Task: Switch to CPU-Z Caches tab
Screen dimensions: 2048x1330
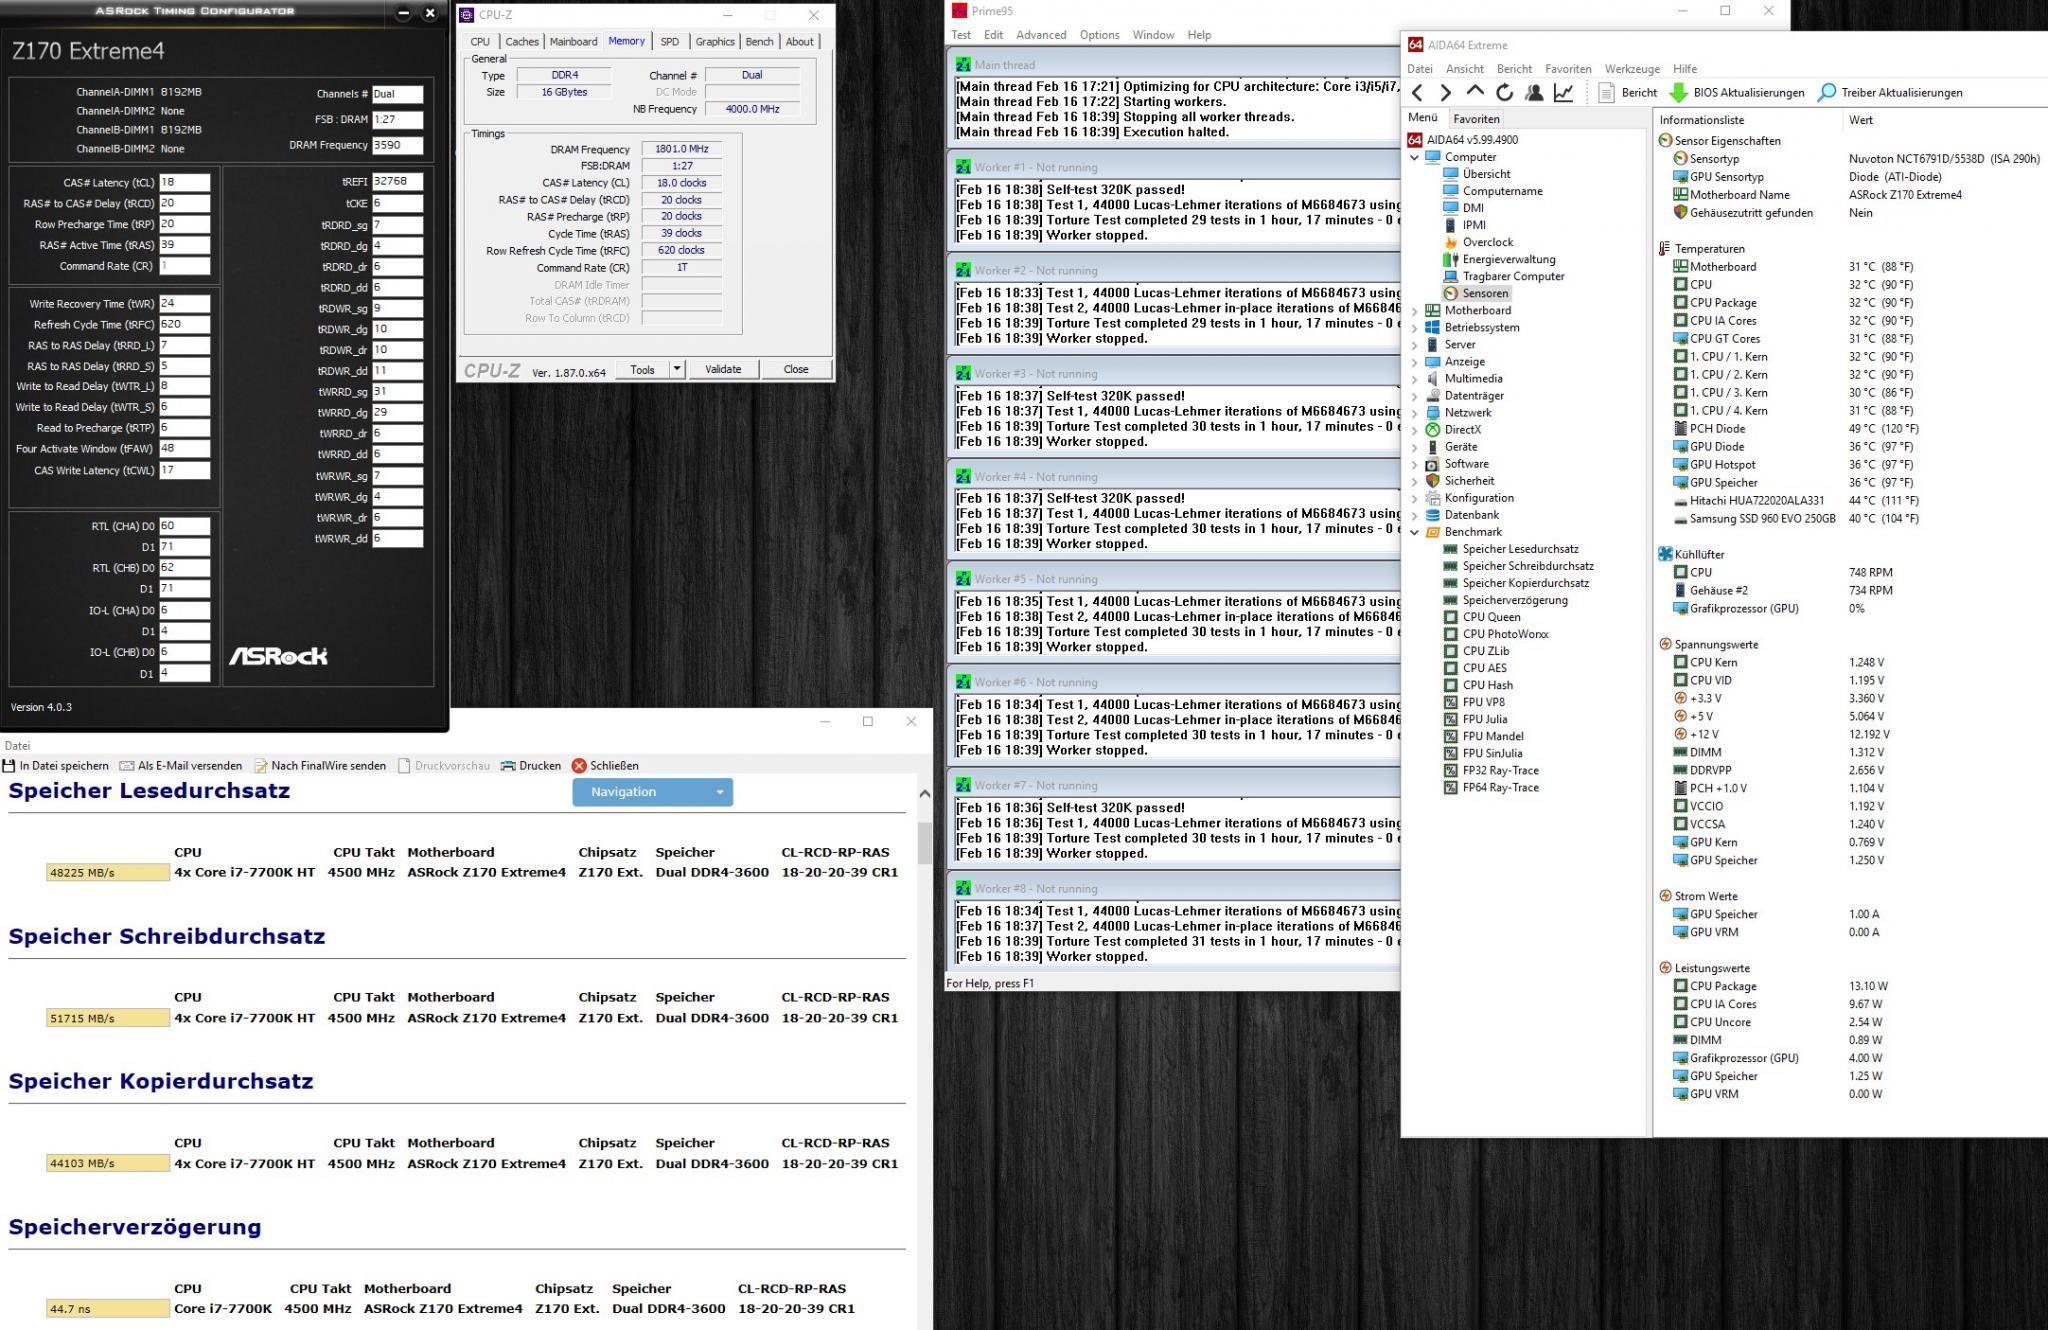Action: pyautogui.click(x=522, y=42)
